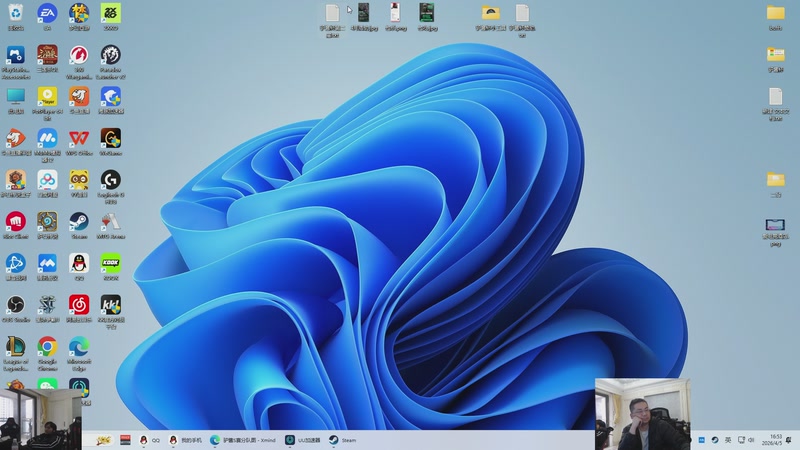Viewport: 800px width, 450px height.
Task: Open the Riot Client shortcut
Action: tap(16, 222)
